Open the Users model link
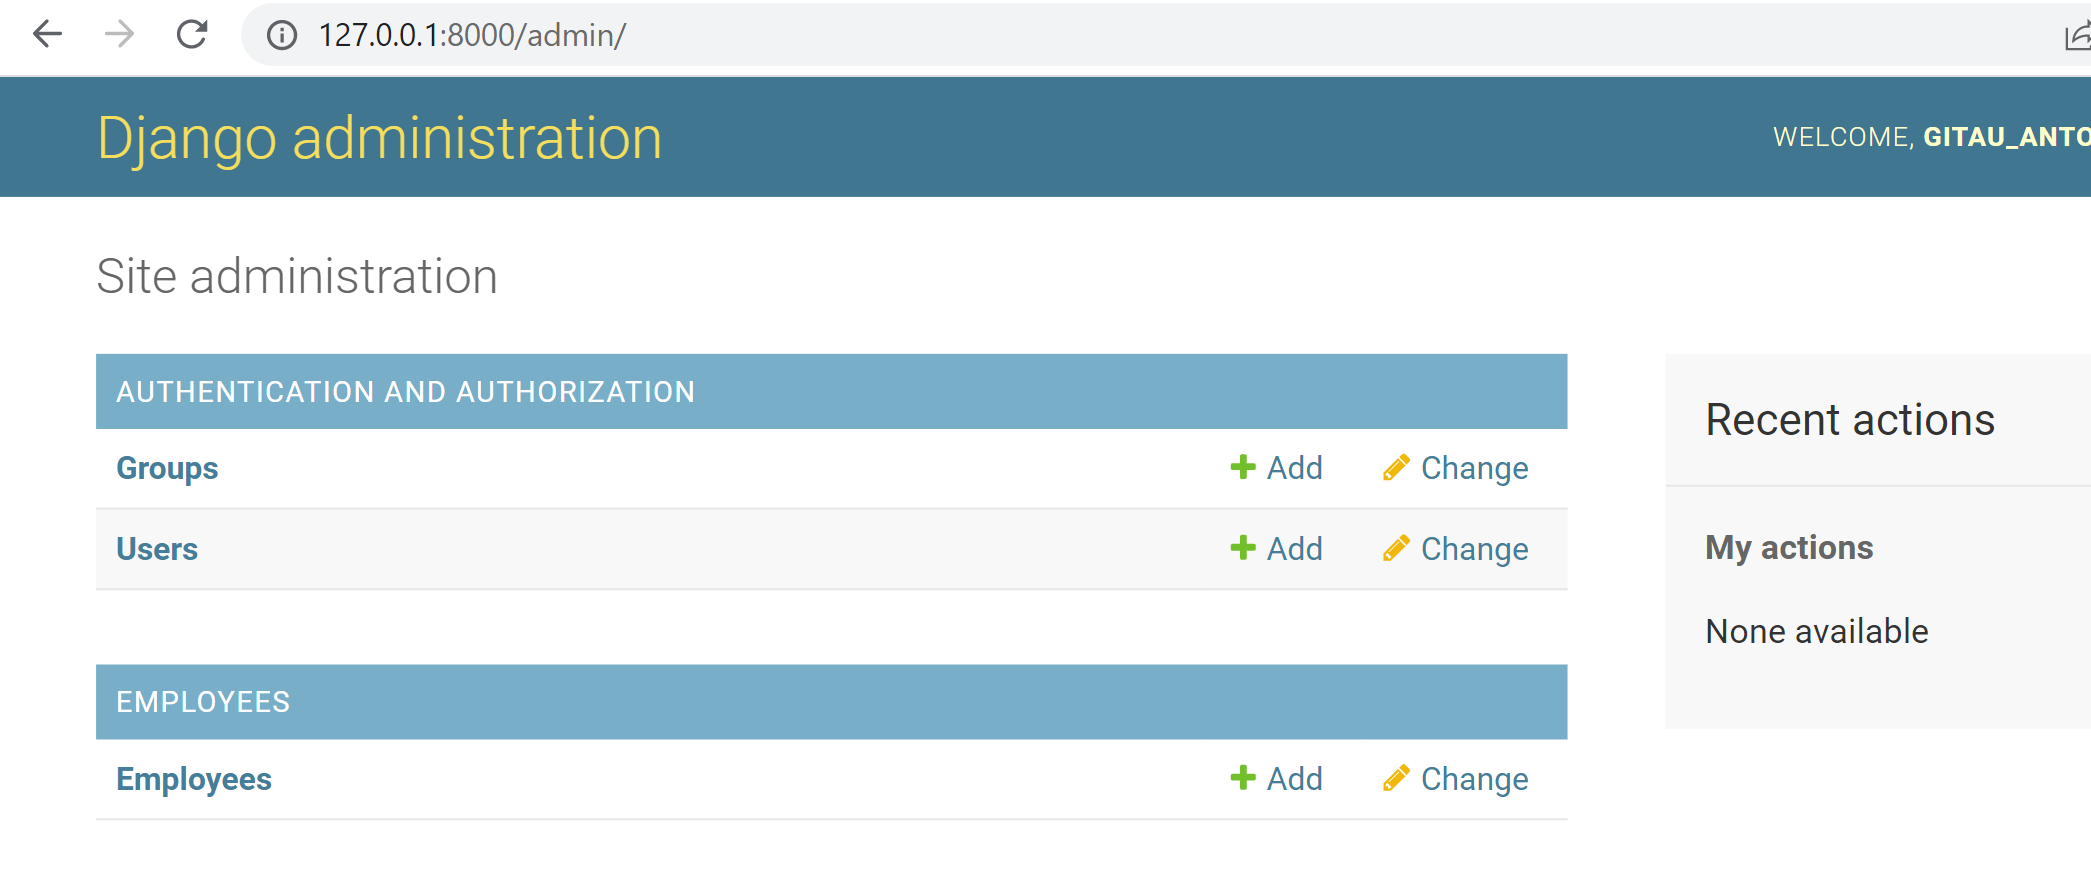This screenshot has height=883, width=2091. pos(157,549)
